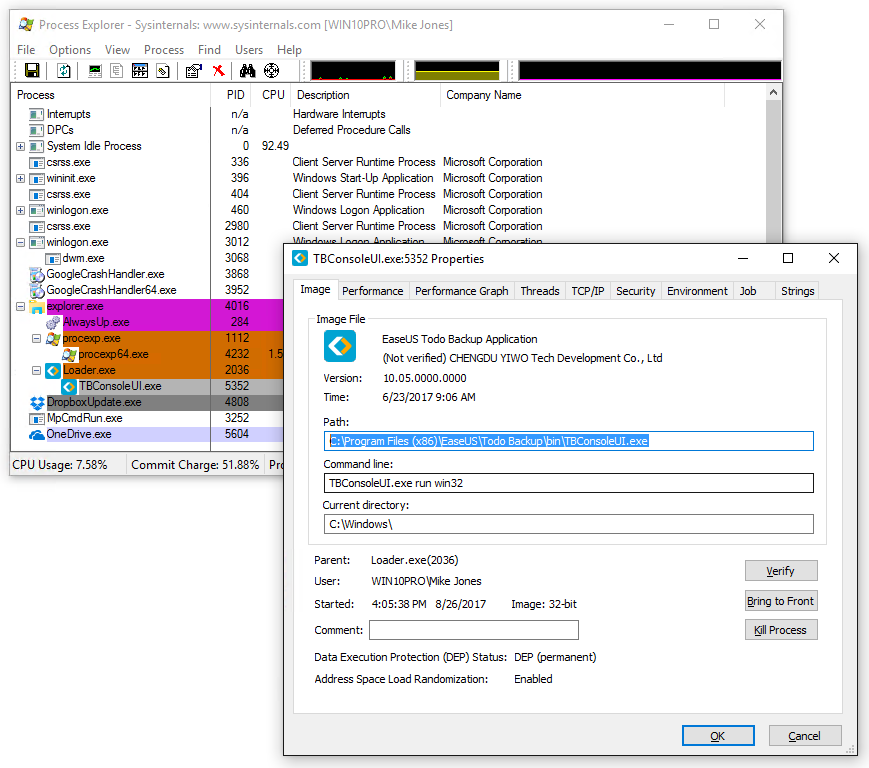The image size is (869, 768).
Task: Click the CPU usage mini graph
Action: pyautogui.click(x=353, y=71)
